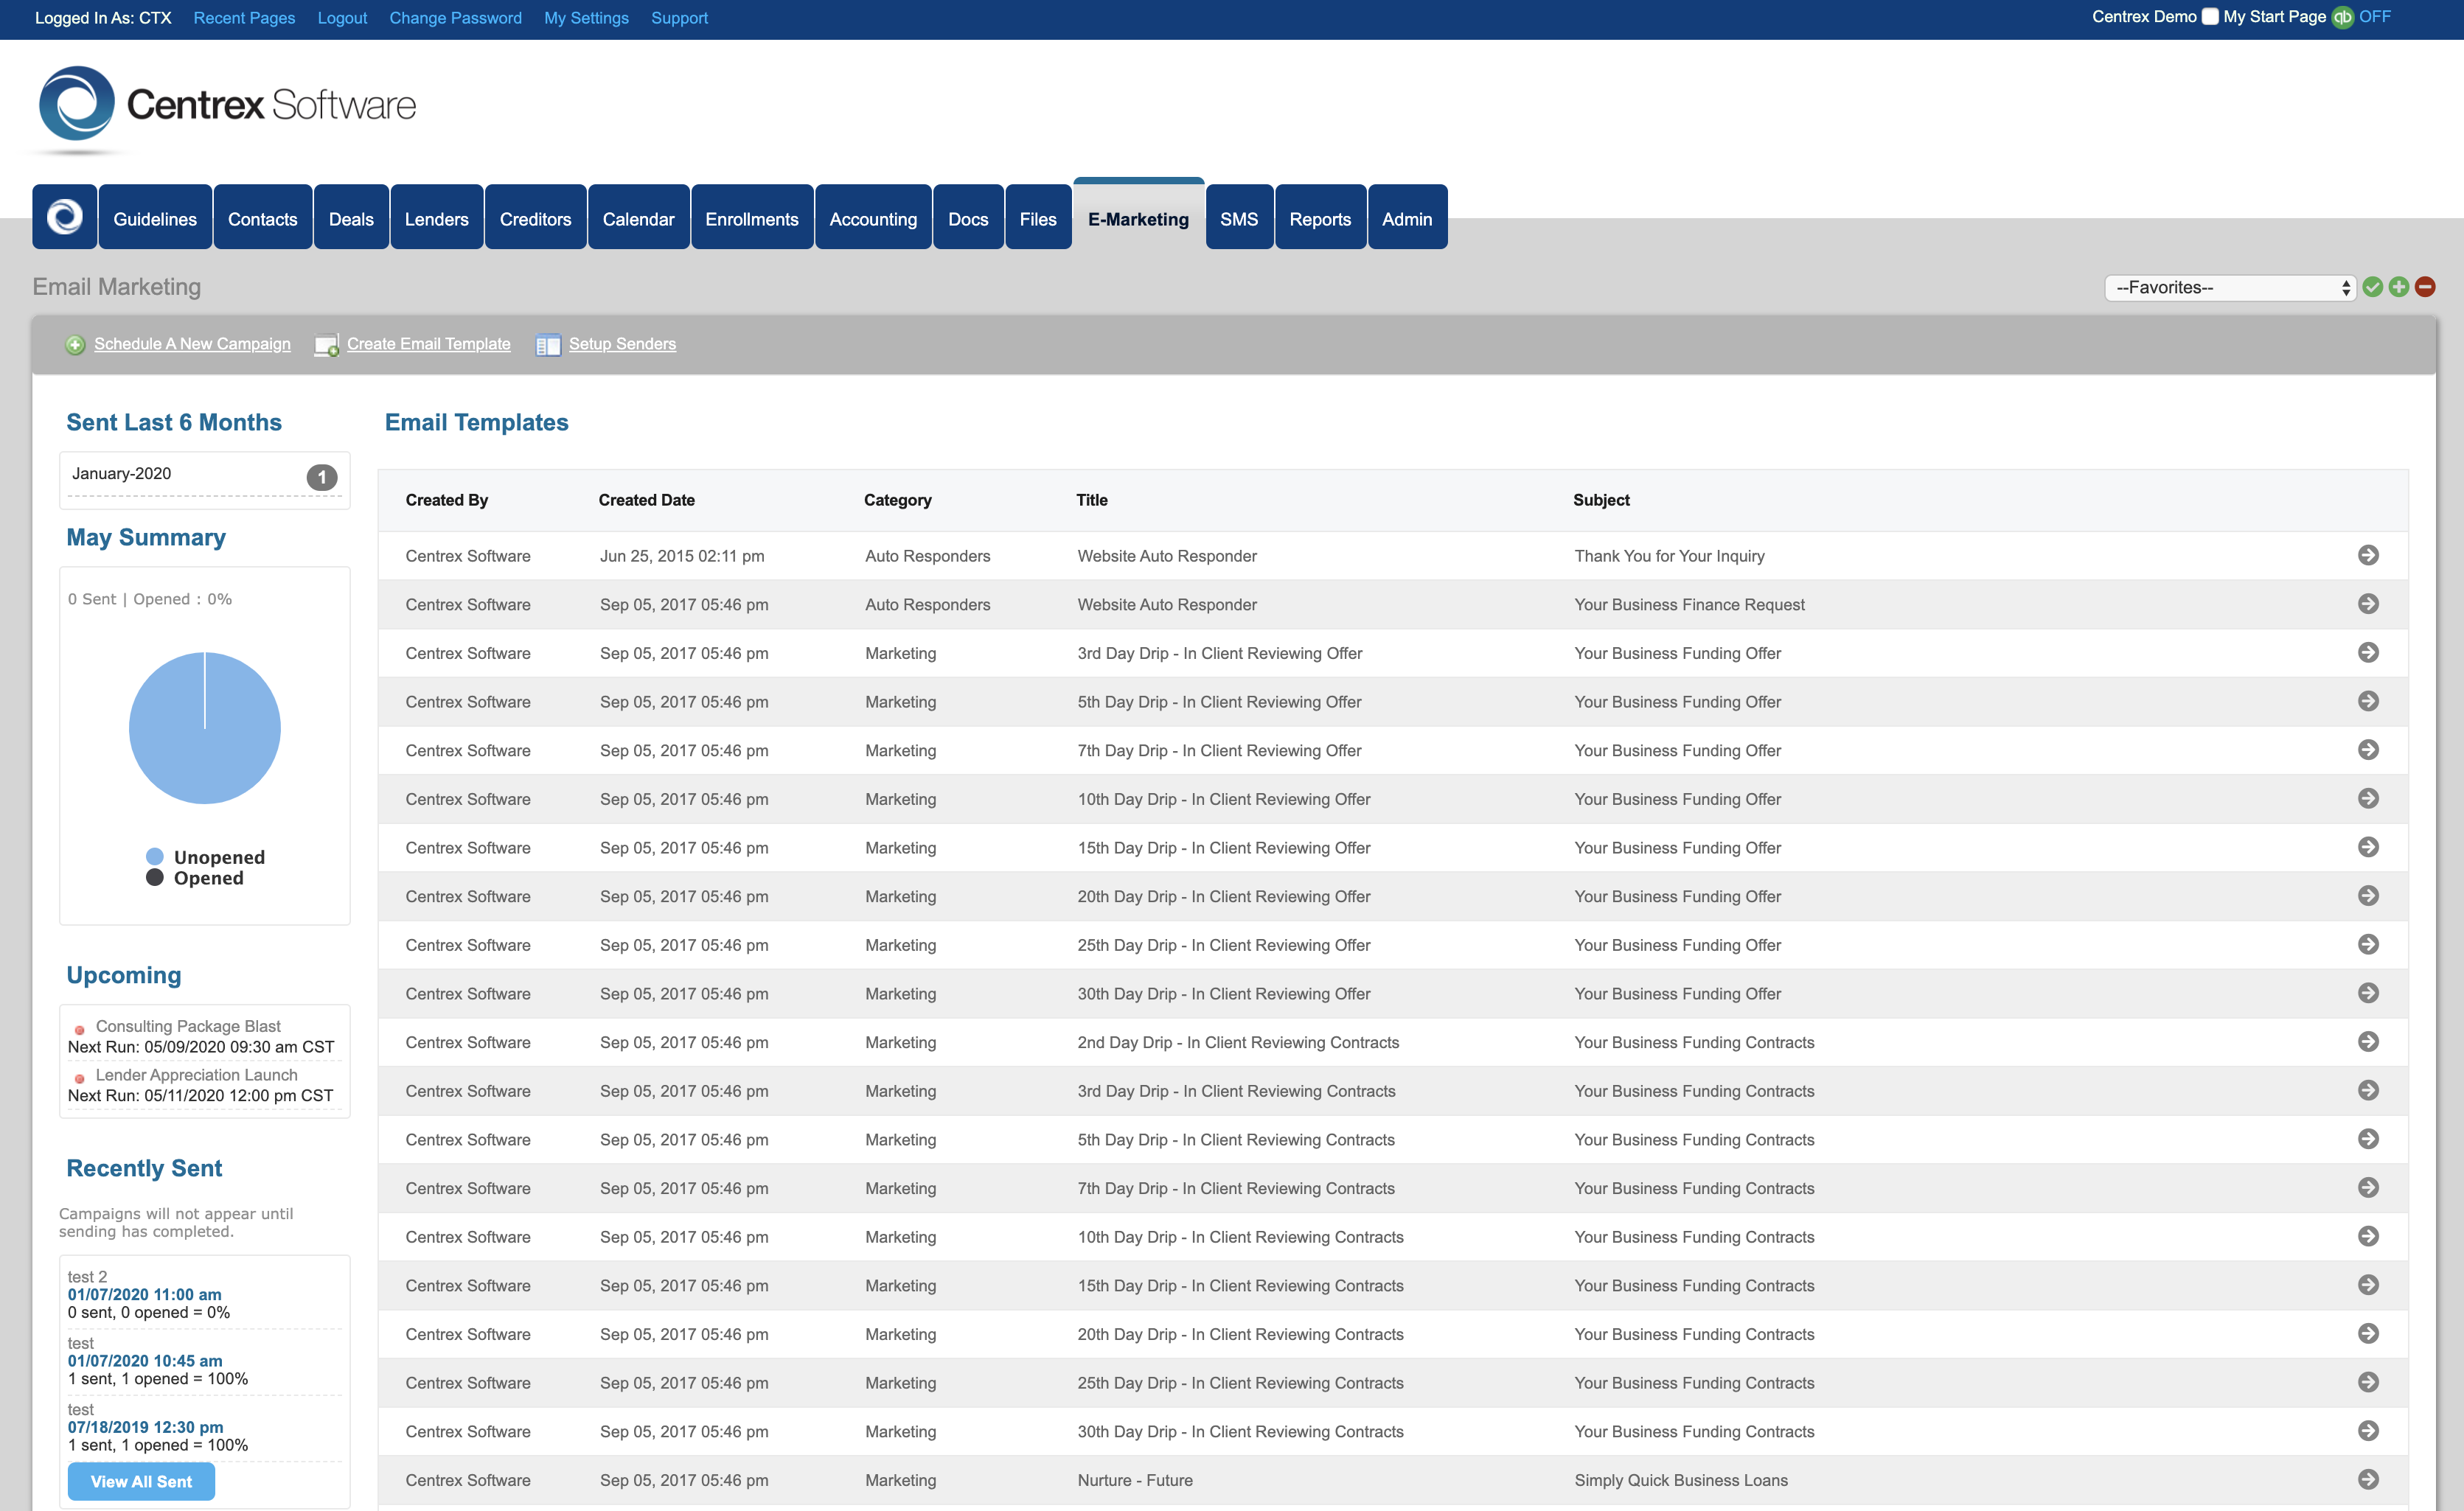Click the blue pie chart in May Summary
Screen dimensions: 2464x1511
[205, 728]
